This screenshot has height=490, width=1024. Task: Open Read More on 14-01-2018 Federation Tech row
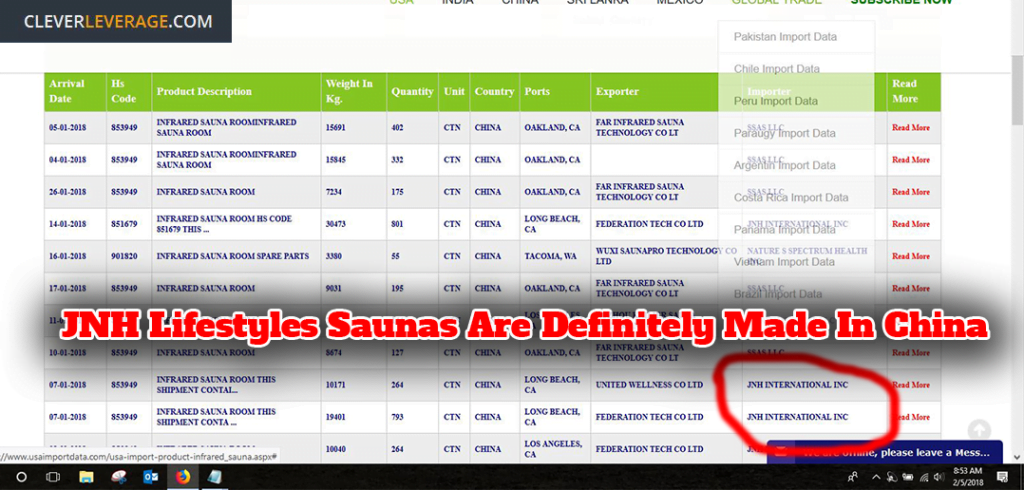click(910, 224)
